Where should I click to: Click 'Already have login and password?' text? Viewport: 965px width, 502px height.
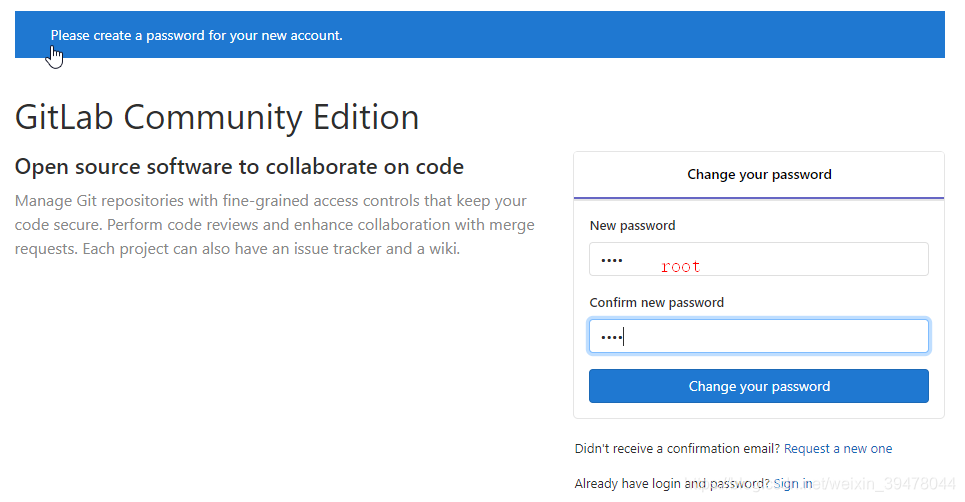(672, 484)
